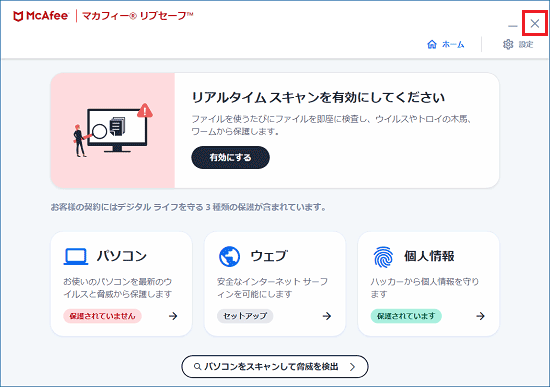Select the パソコン card title
The height and width of the screenshot is (387, 550).
coord(122,256)
